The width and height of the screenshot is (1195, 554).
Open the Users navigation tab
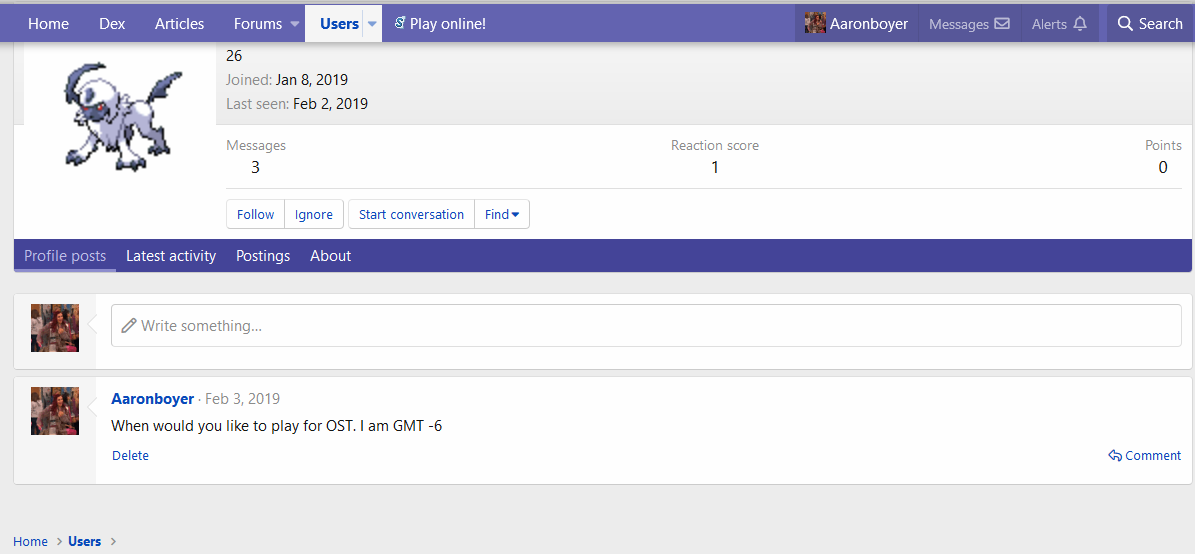pos(339,24)
